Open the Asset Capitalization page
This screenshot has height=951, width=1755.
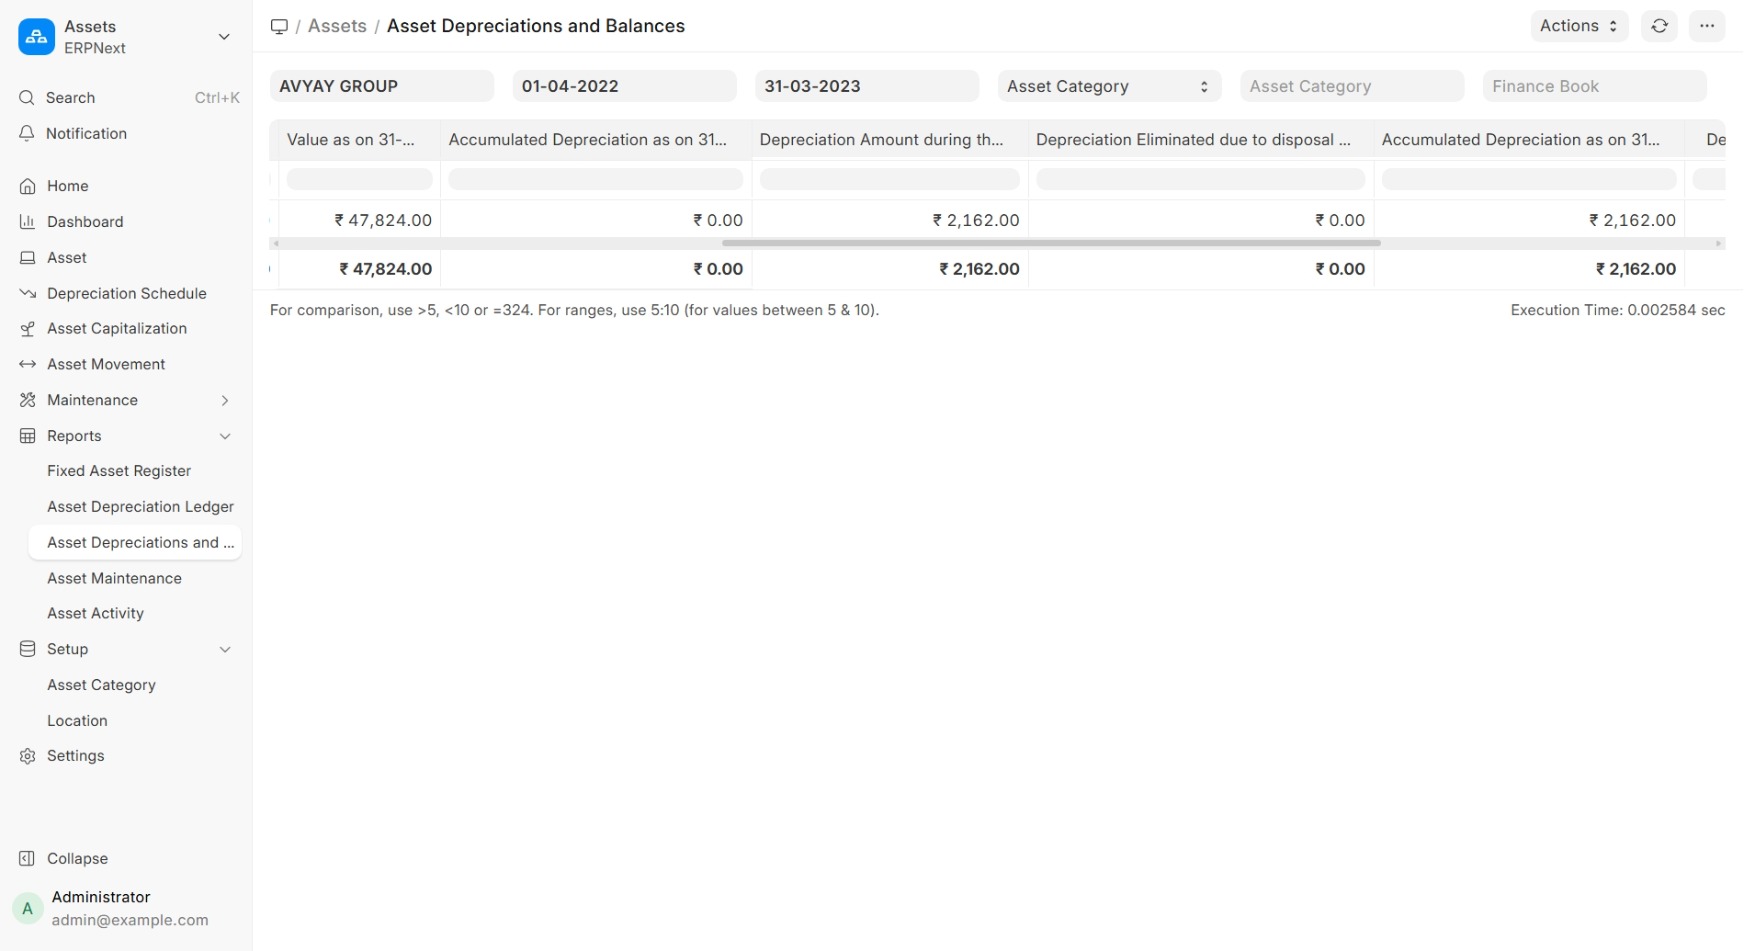pos(117,329)
